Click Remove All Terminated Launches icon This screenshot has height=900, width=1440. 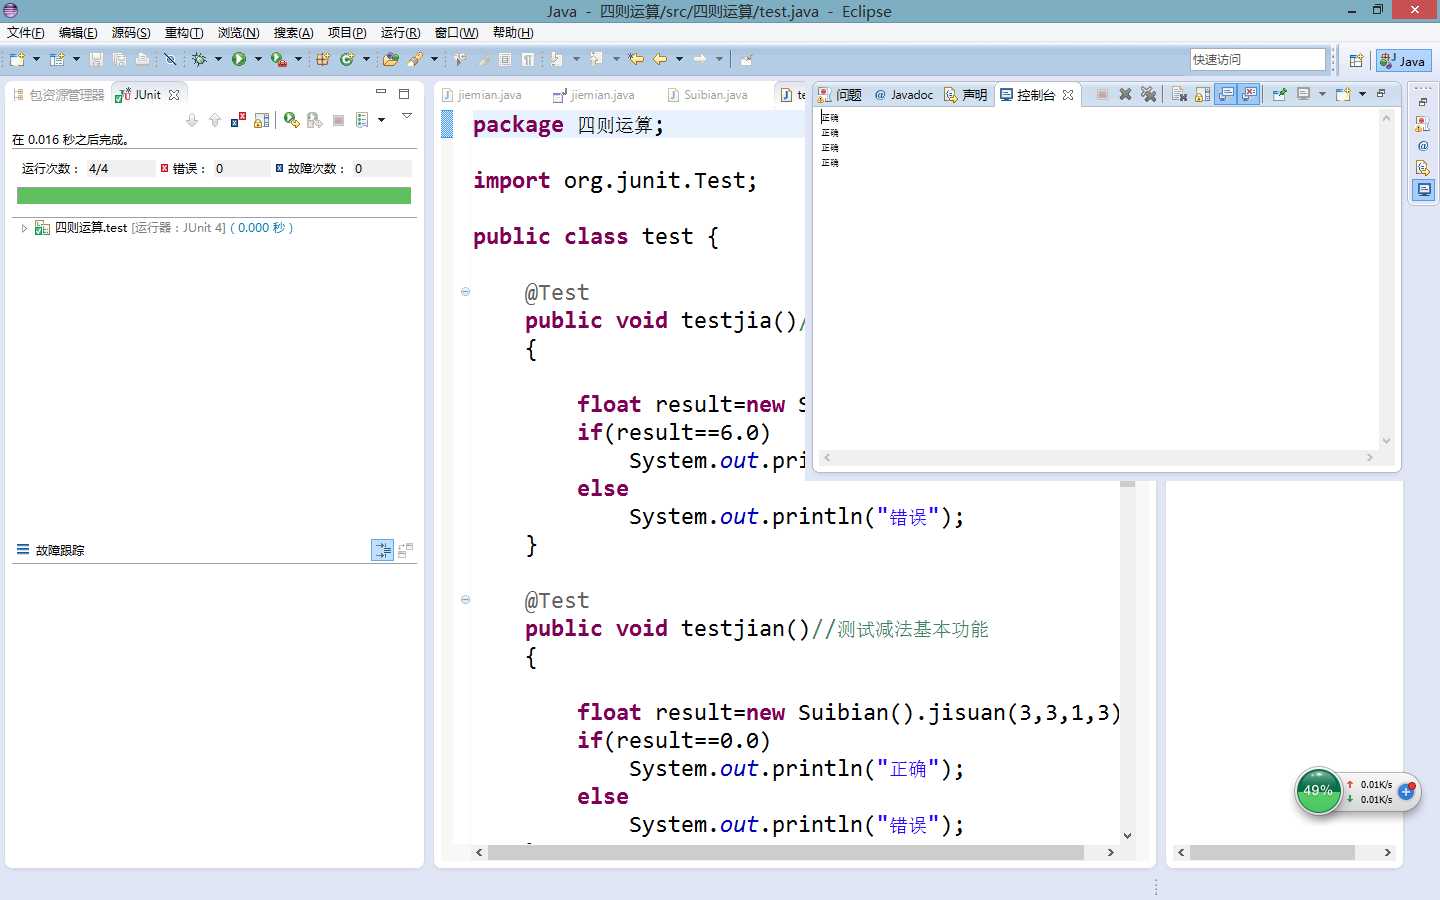(x=1148, y=94)
